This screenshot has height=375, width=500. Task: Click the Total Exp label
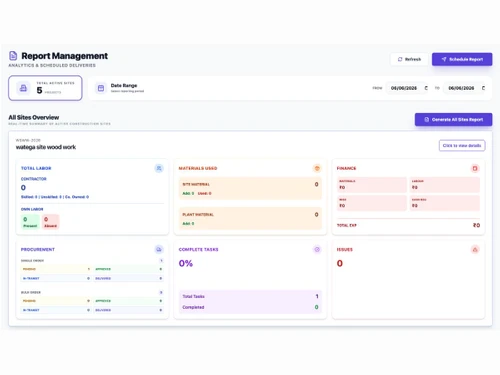pos(347,225)
